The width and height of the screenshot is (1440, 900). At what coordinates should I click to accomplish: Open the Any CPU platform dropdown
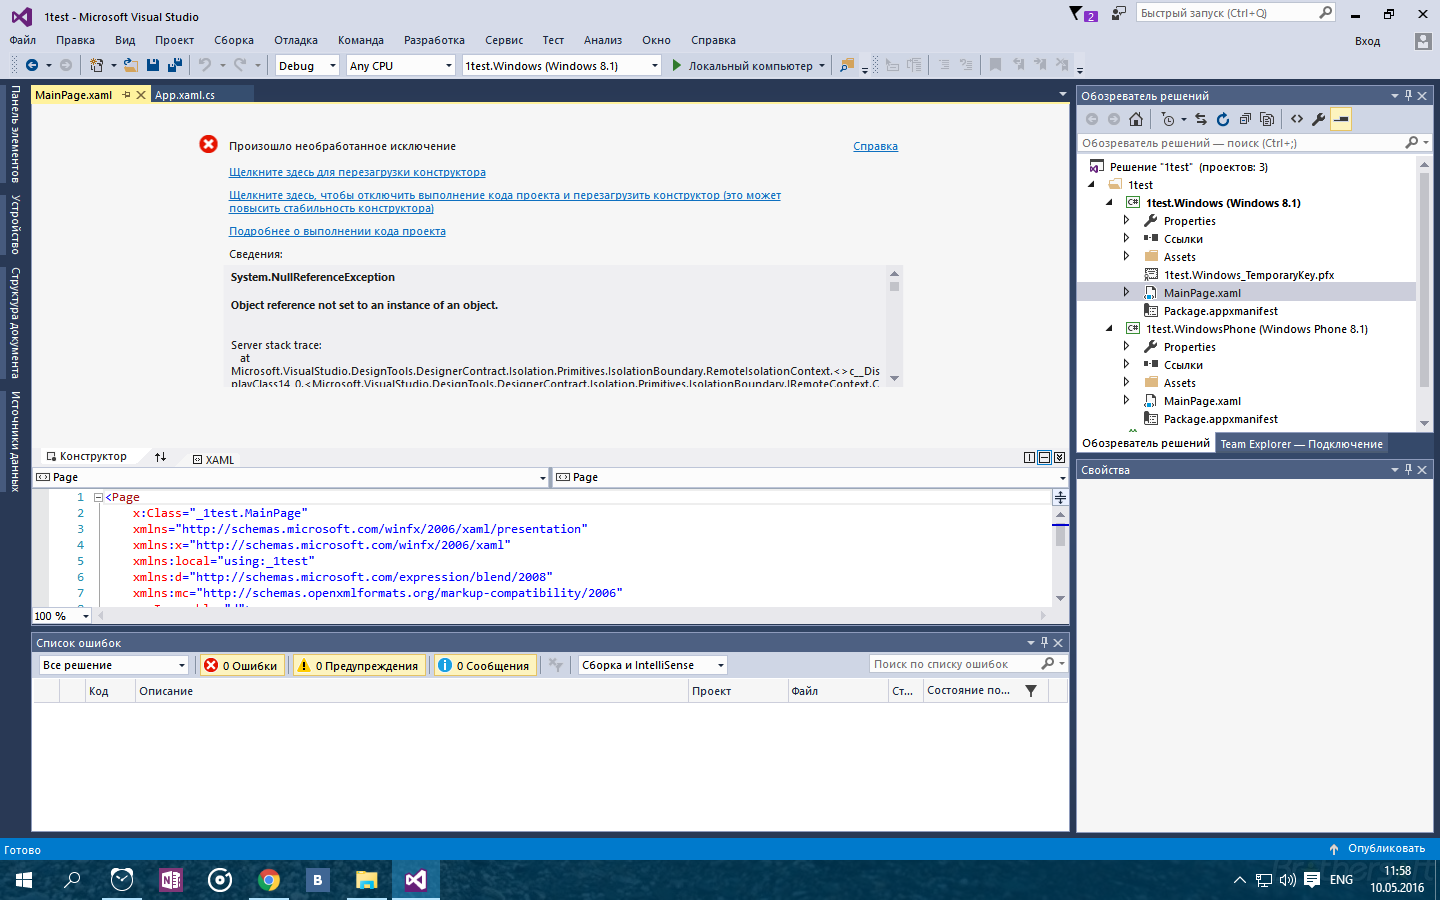[x=401, y=65]
